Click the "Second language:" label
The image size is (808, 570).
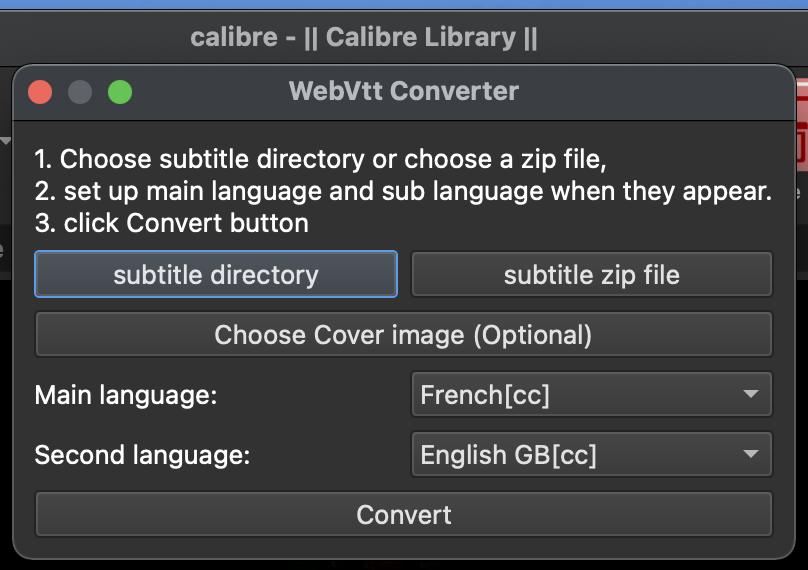142,455
